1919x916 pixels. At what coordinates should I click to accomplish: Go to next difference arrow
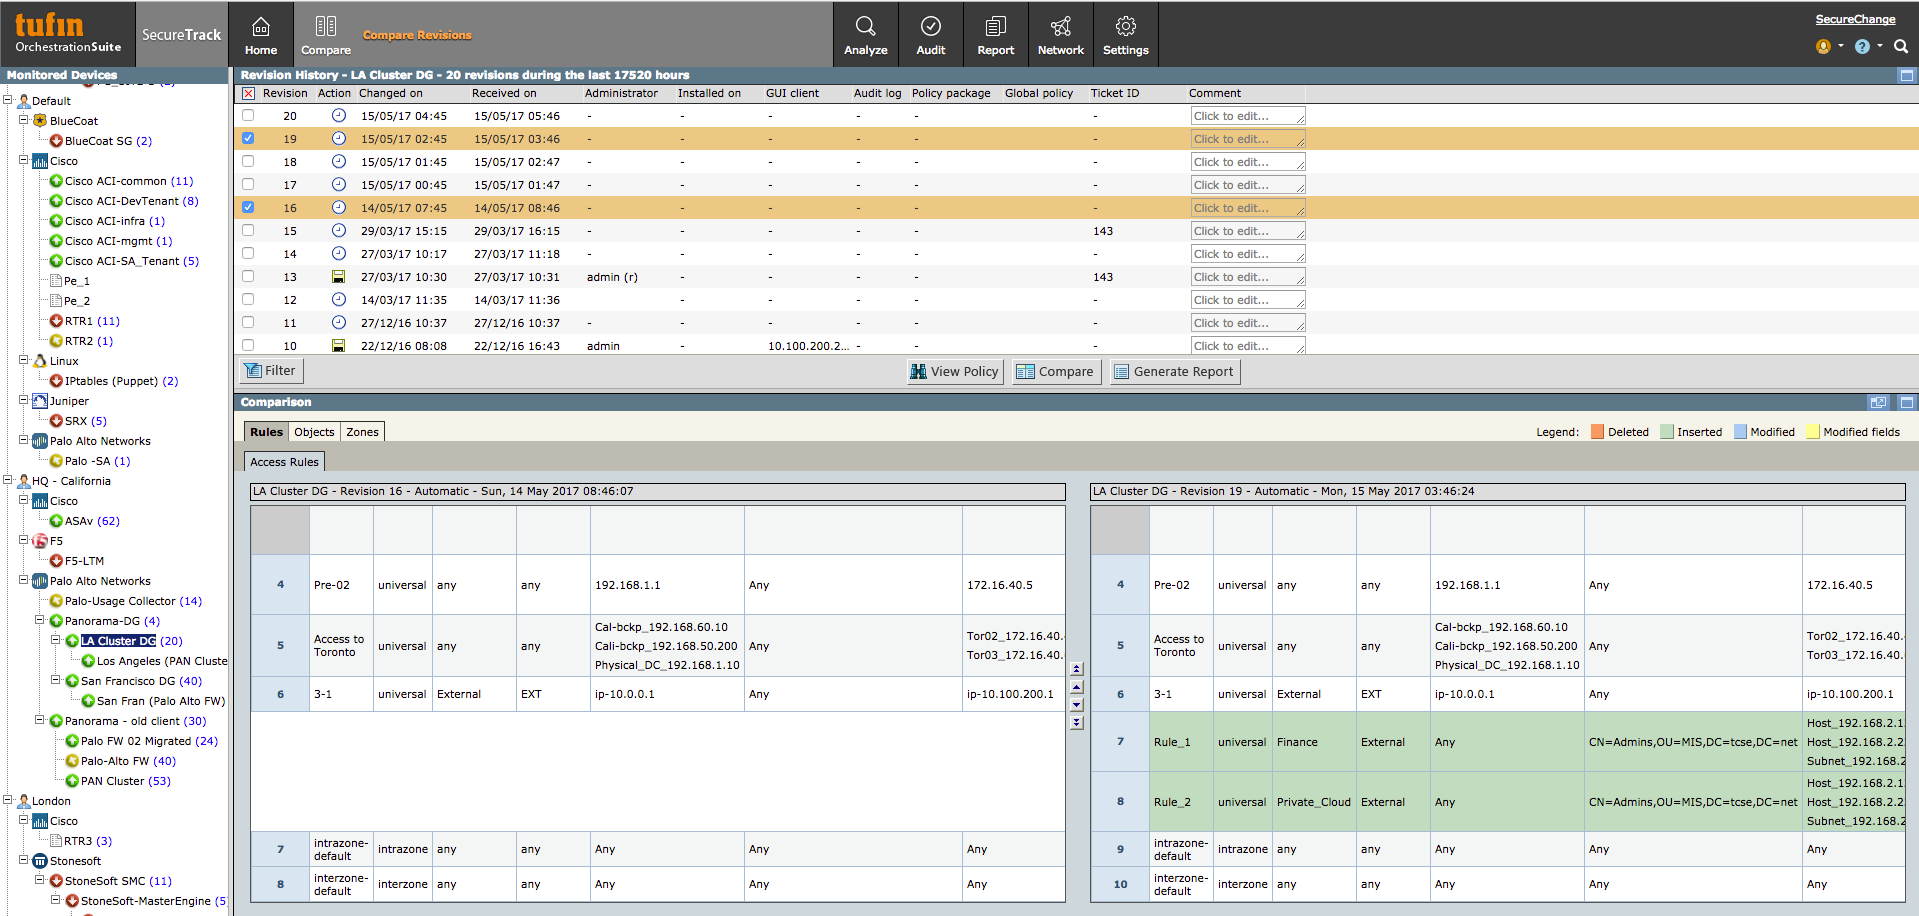[x=1077, y=705]
